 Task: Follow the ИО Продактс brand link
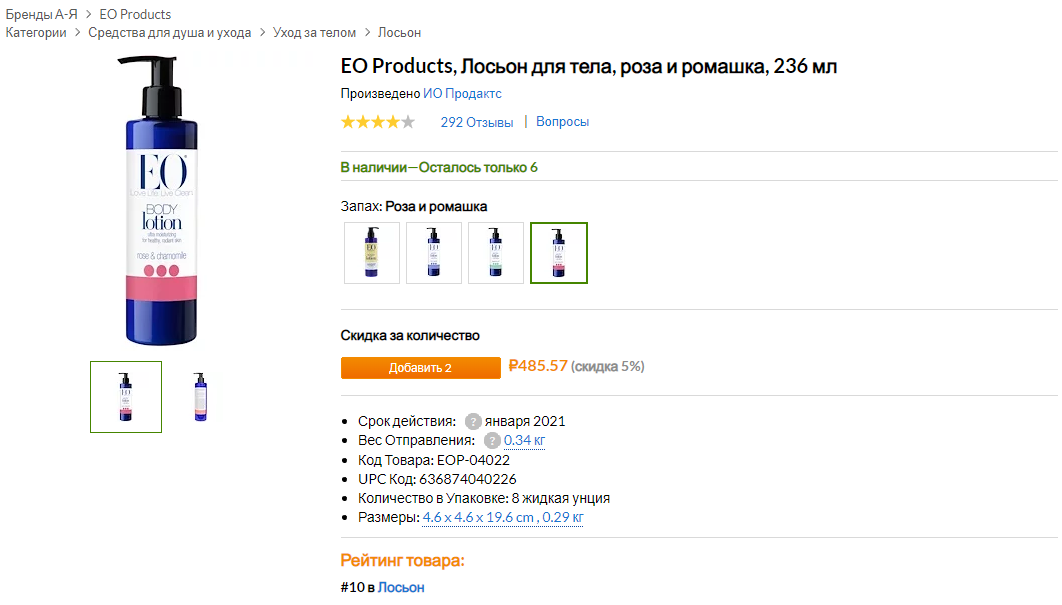(462, 94)
